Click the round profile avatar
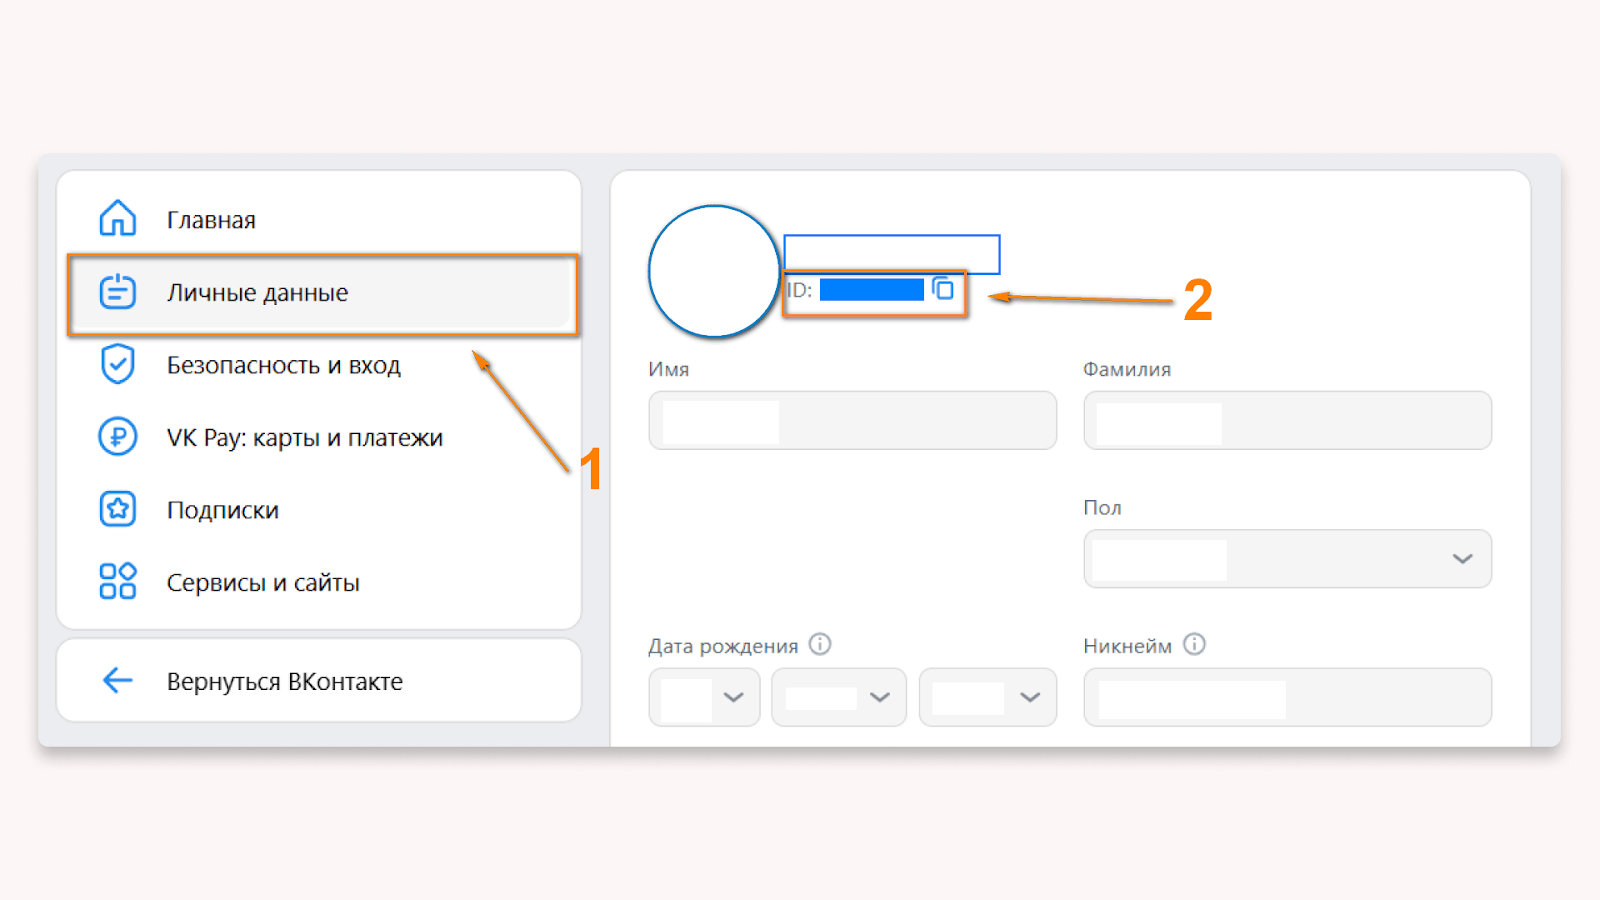 pos(714,271)
